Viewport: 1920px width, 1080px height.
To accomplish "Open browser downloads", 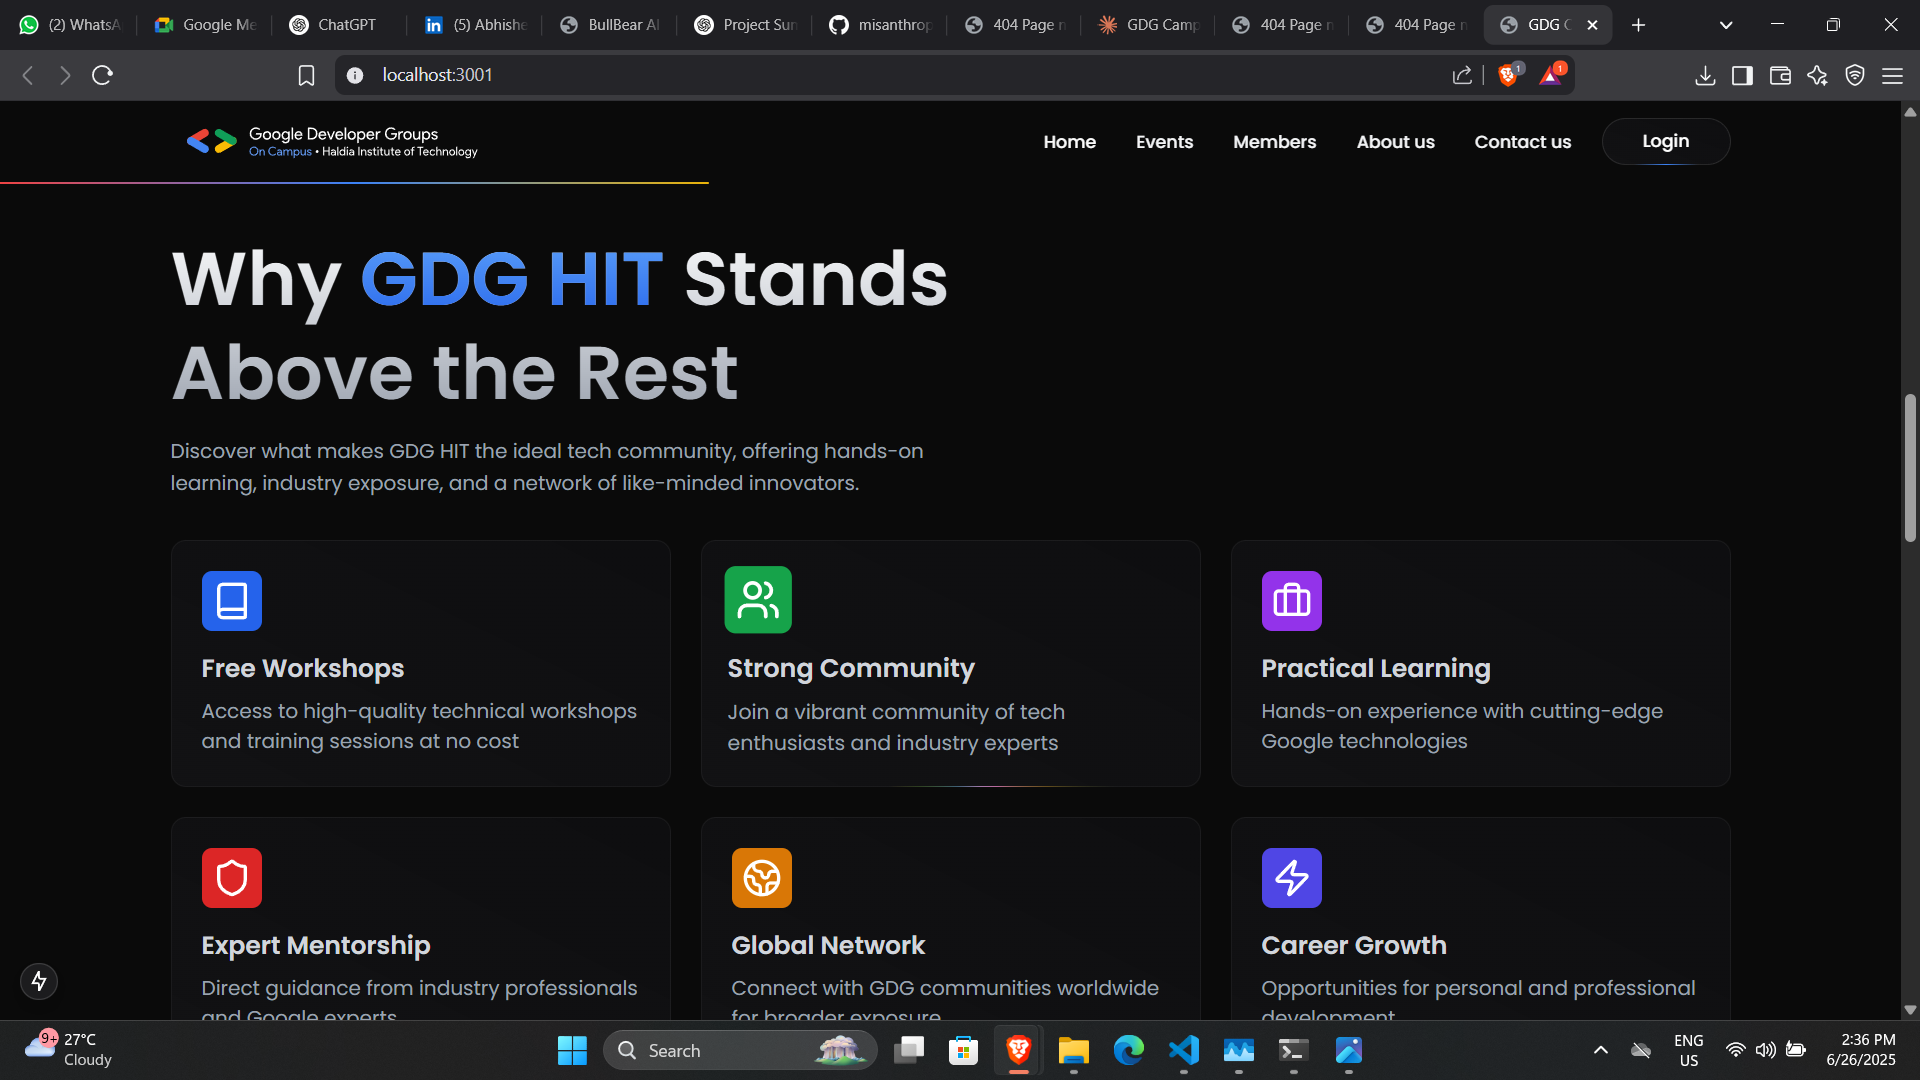I will (1706, 75).
